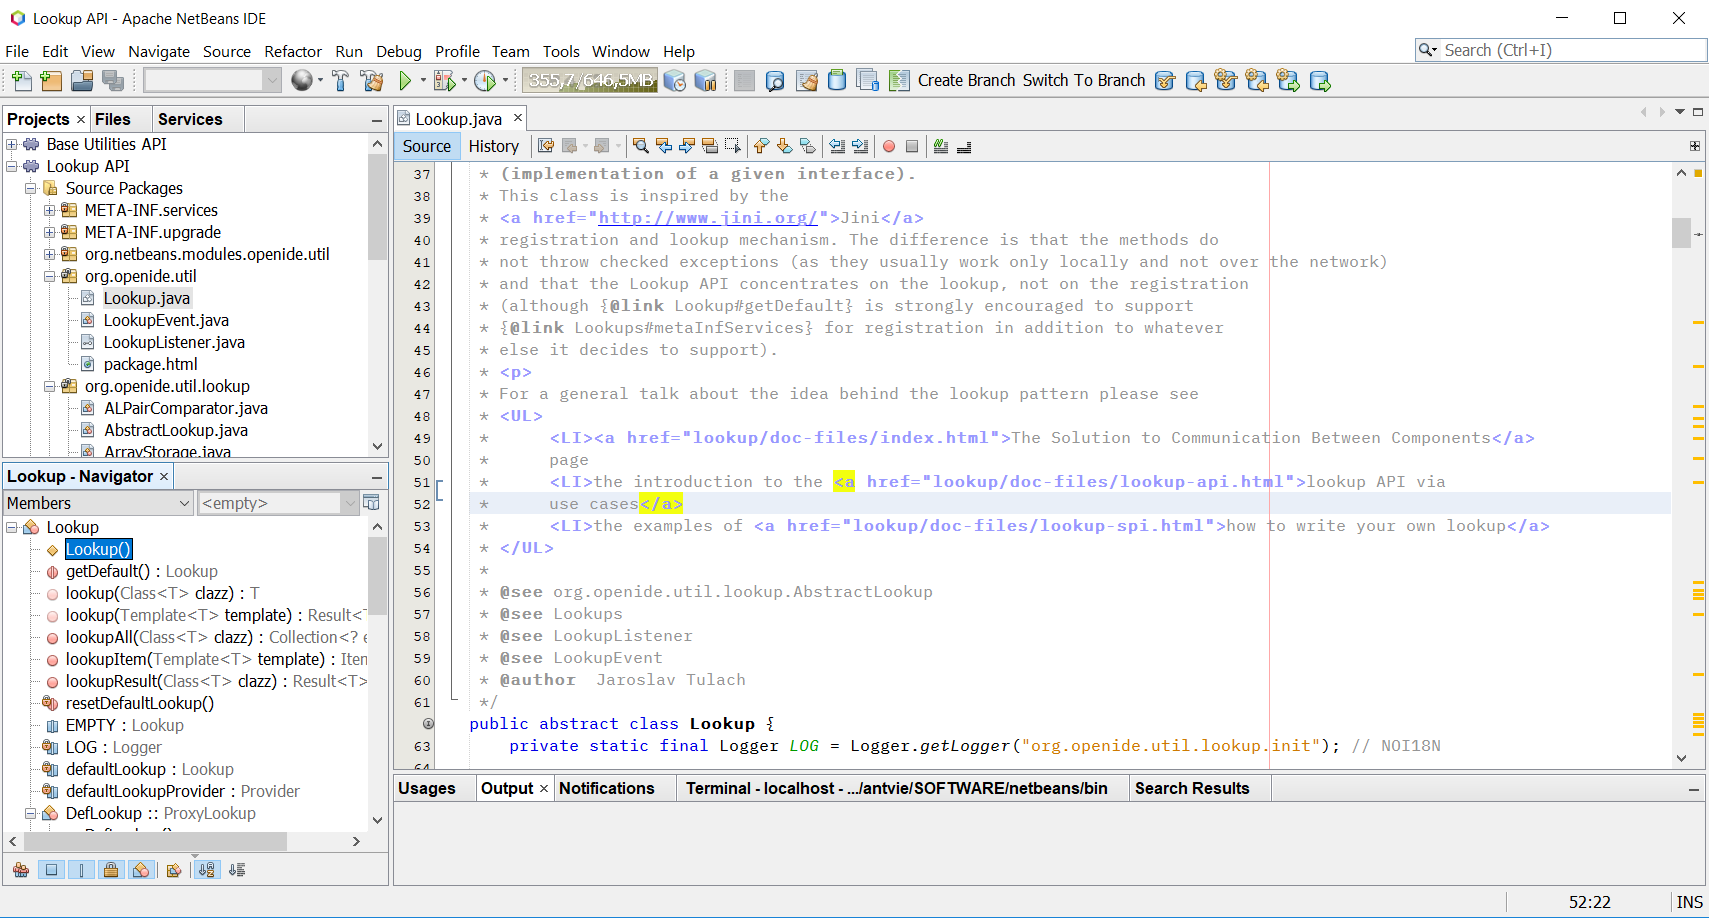Click the Toggle Bookmark icon in editor toolbar
The image size is (1709, 918).
[807, 146]
